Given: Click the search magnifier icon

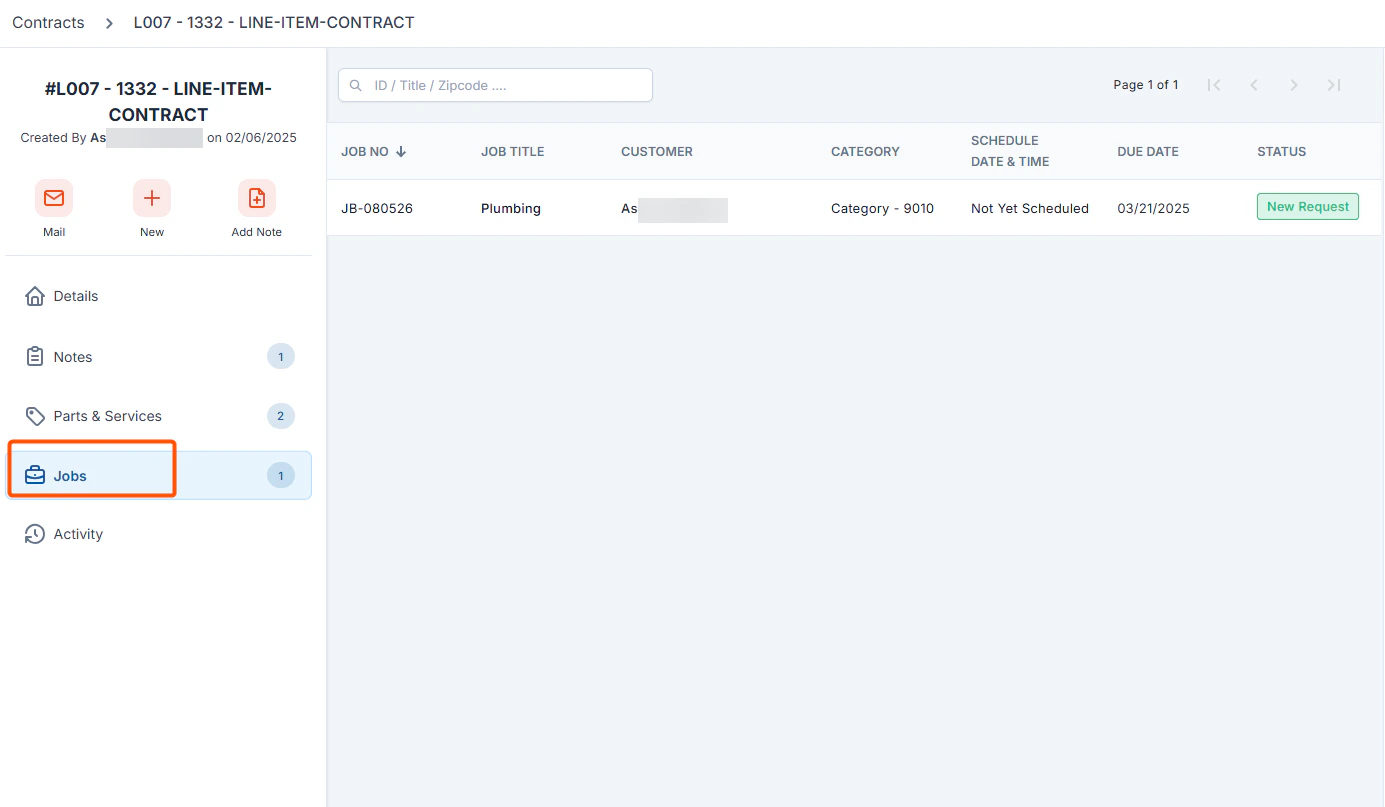Looking at the screenshot, I should coord(356,85).
